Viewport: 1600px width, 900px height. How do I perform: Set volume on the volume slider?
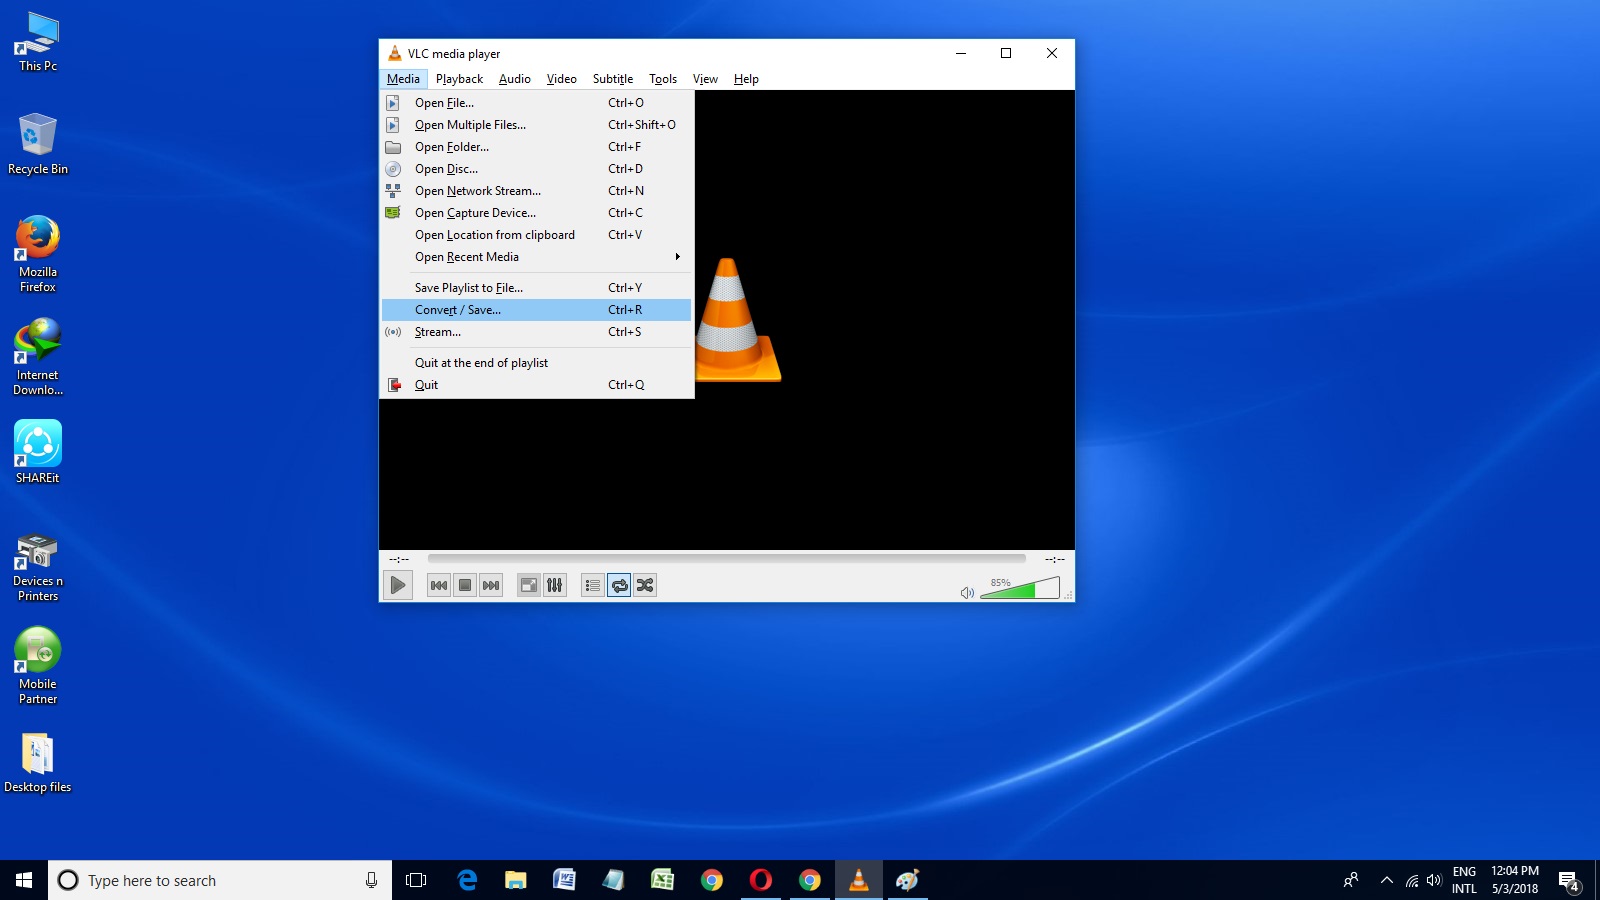[x=1020, y=588]
